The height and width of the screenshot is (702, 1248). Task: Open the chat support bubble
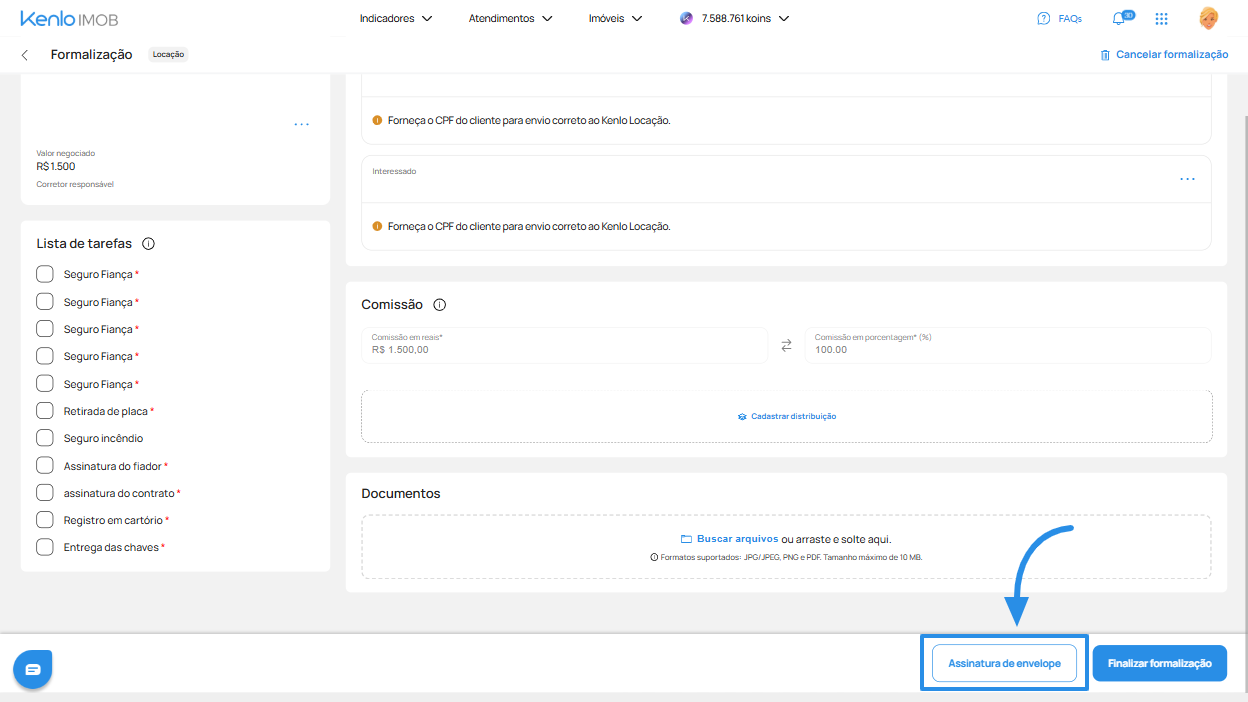click(x=32, y=669)
